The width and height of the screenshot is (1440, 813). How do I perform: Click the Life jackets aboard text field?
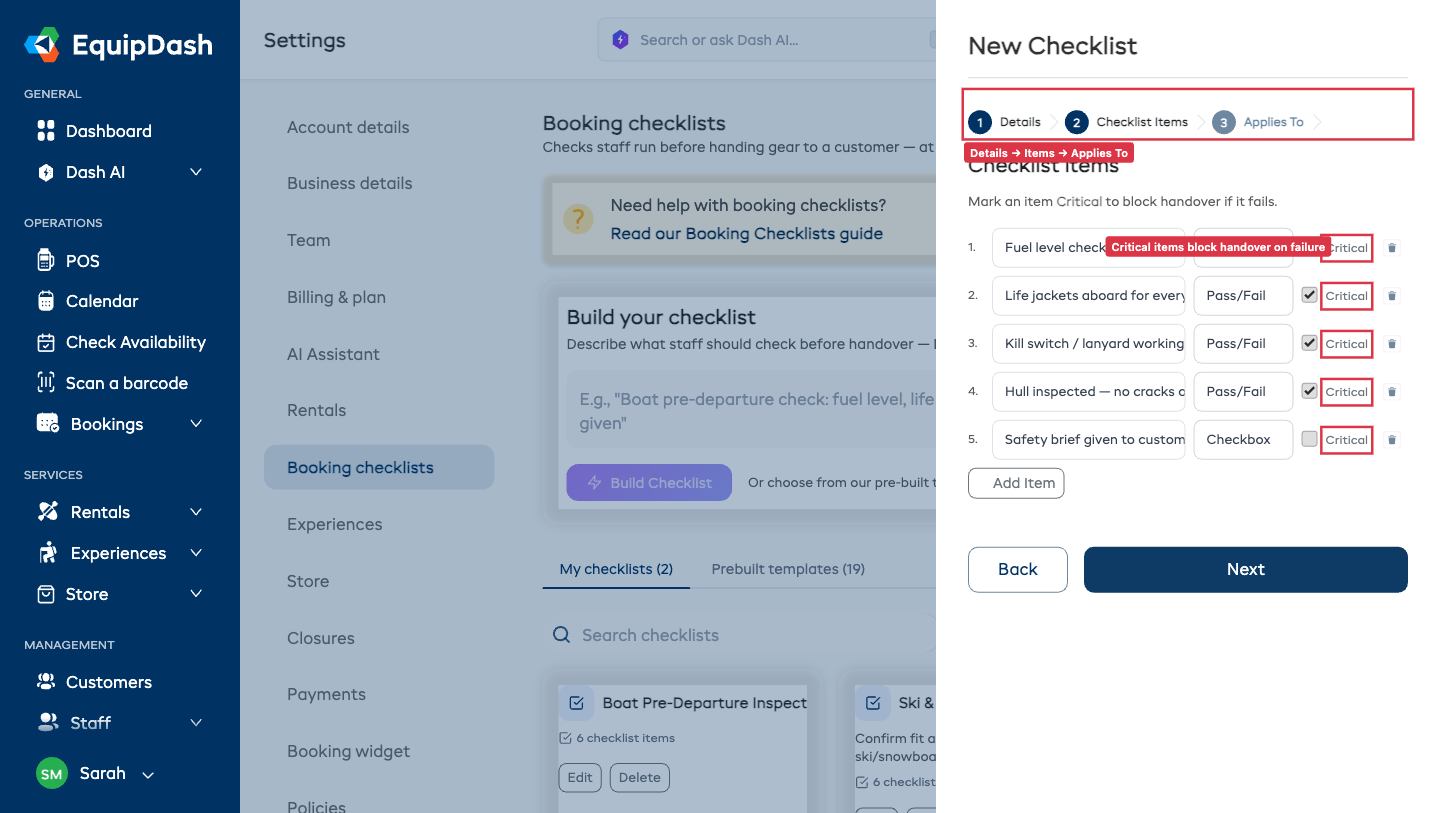click(x=1089, y=296)
